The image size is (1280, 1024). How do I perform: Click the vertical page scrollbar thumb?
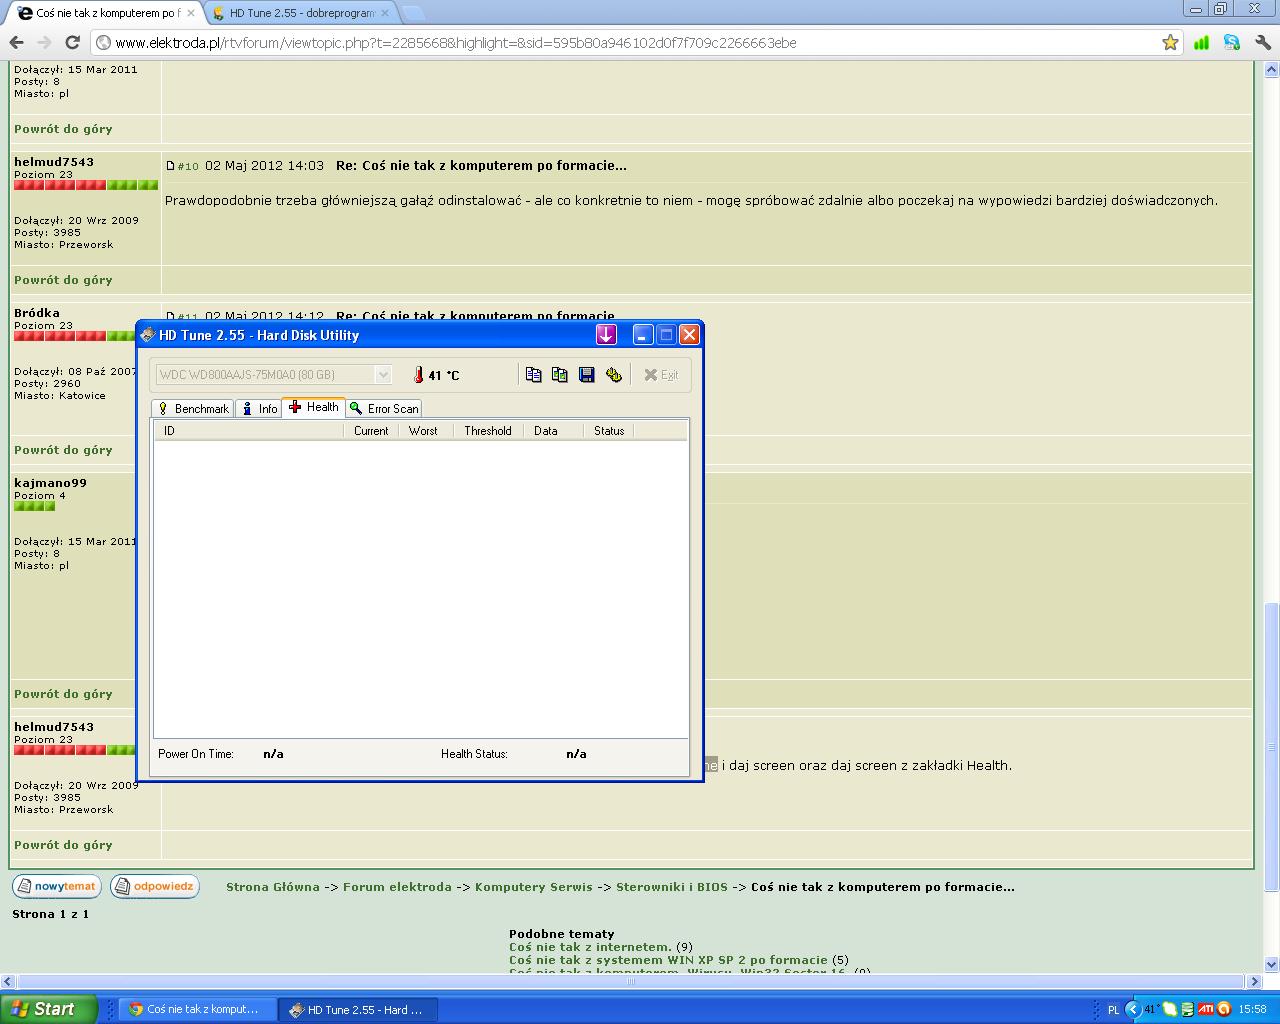tap(1271, 746)
